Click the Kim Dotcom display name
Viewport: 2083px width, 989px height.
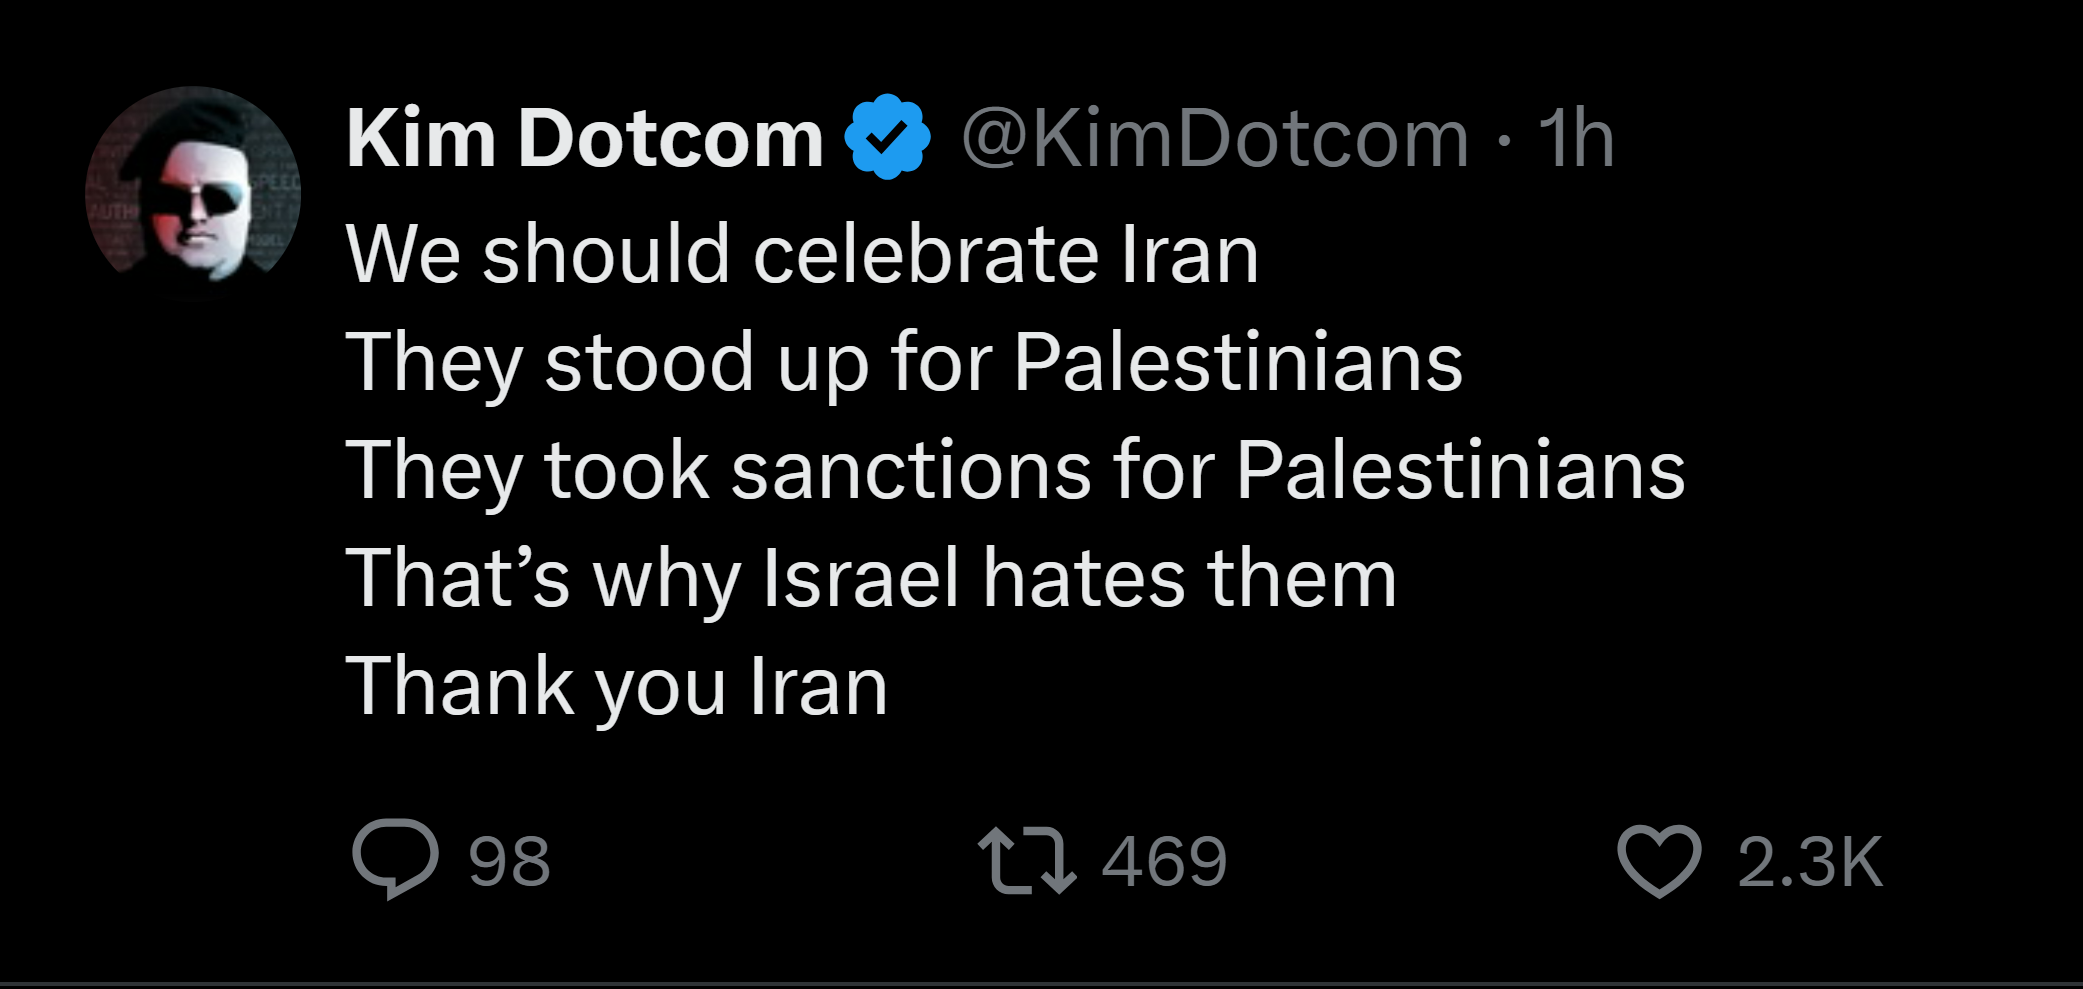[584, 138]
